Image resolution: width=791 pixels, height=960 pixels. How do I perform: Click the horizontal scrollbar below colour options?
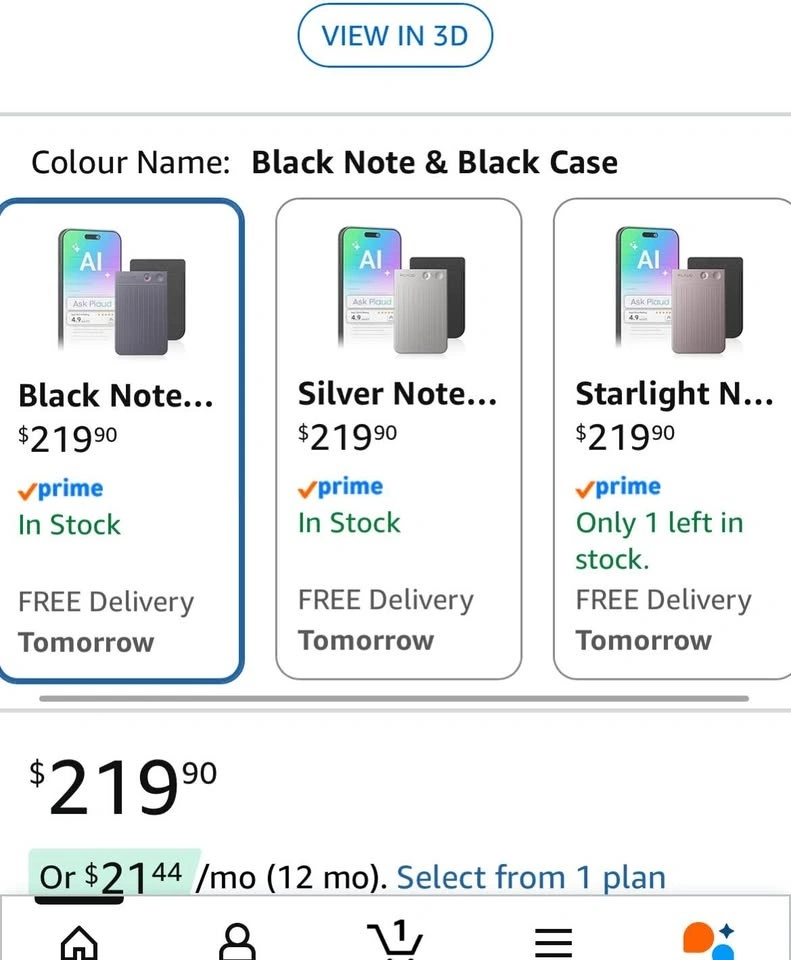[394, 698]
